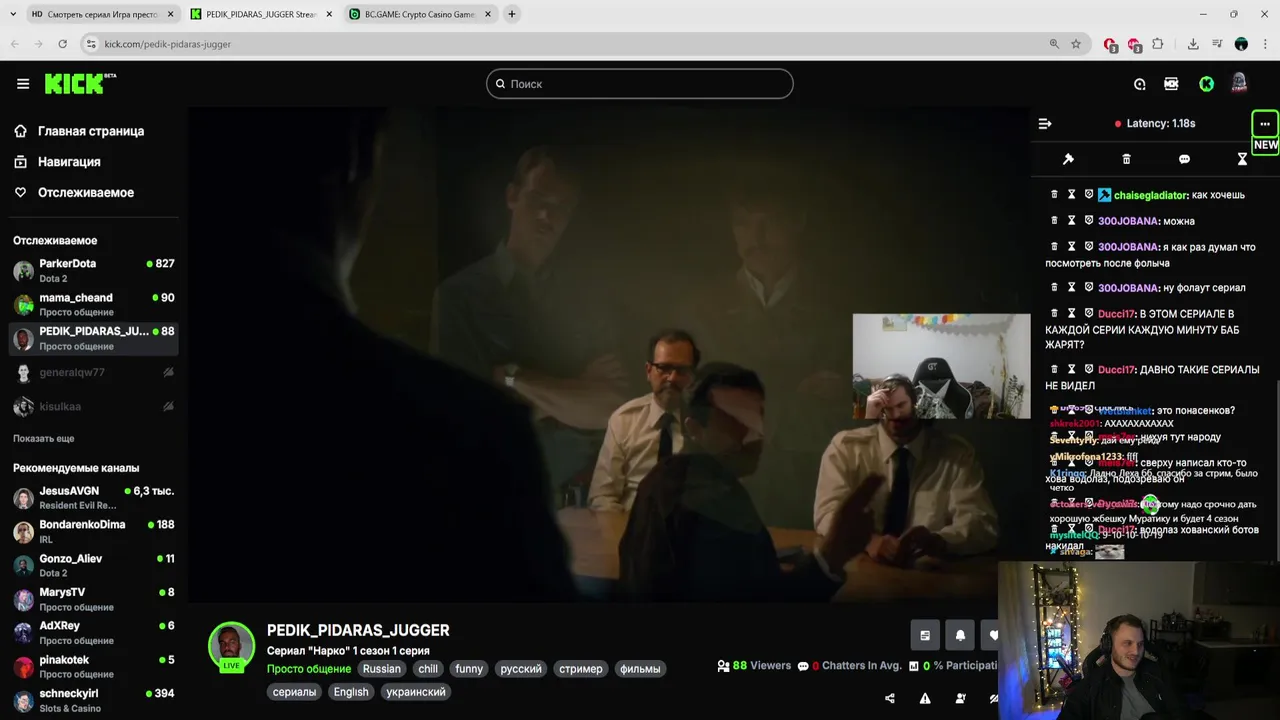The width and height of the screenshot is (1280, 720).
Task: Click the NDK badge icon in header
Action: 1171,84
